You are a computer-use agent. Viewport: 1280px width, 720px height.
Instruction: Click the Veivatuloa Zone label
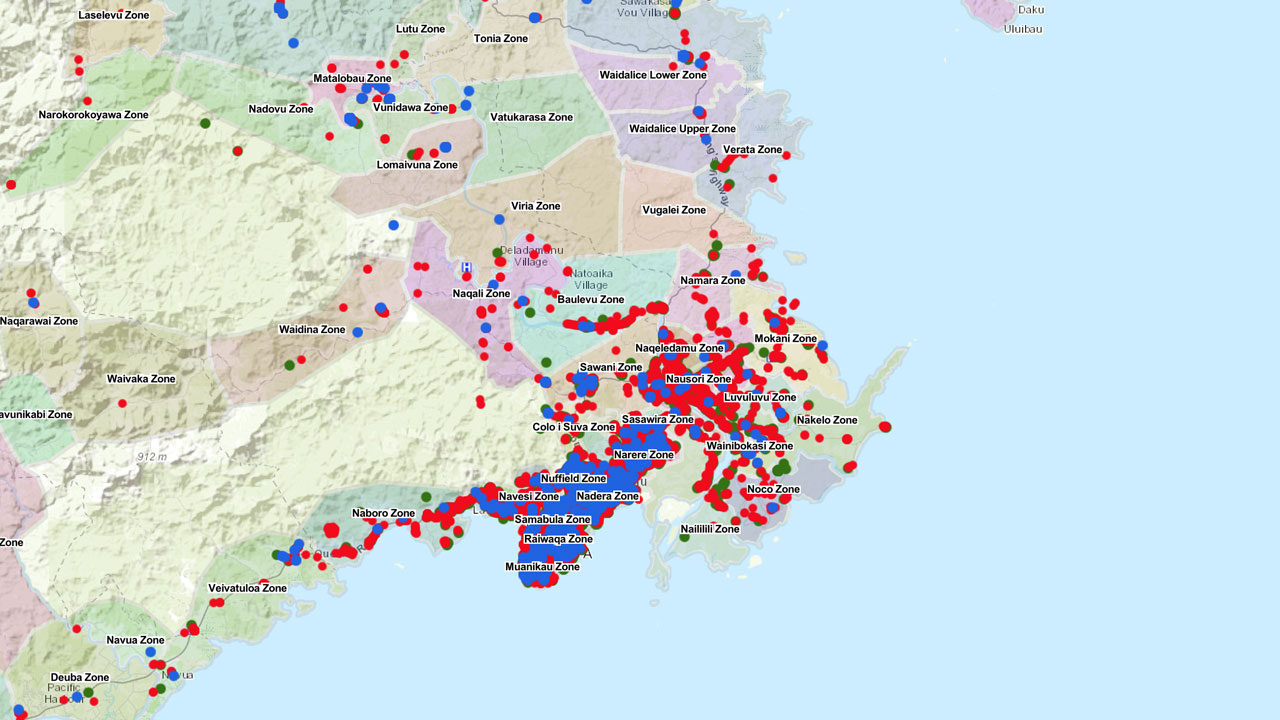(248, 588)
